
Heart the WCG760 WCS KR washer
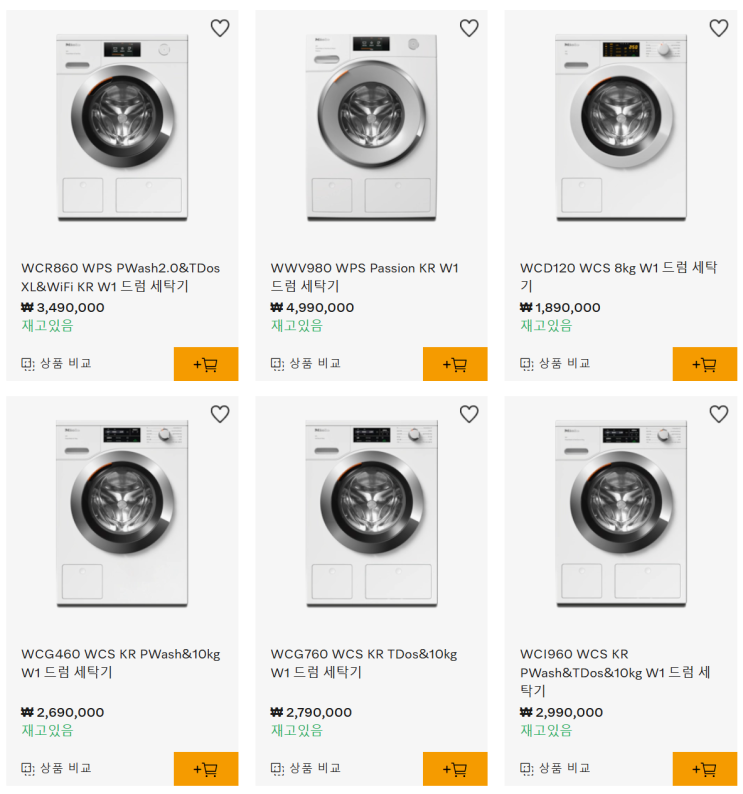[469, 414]
